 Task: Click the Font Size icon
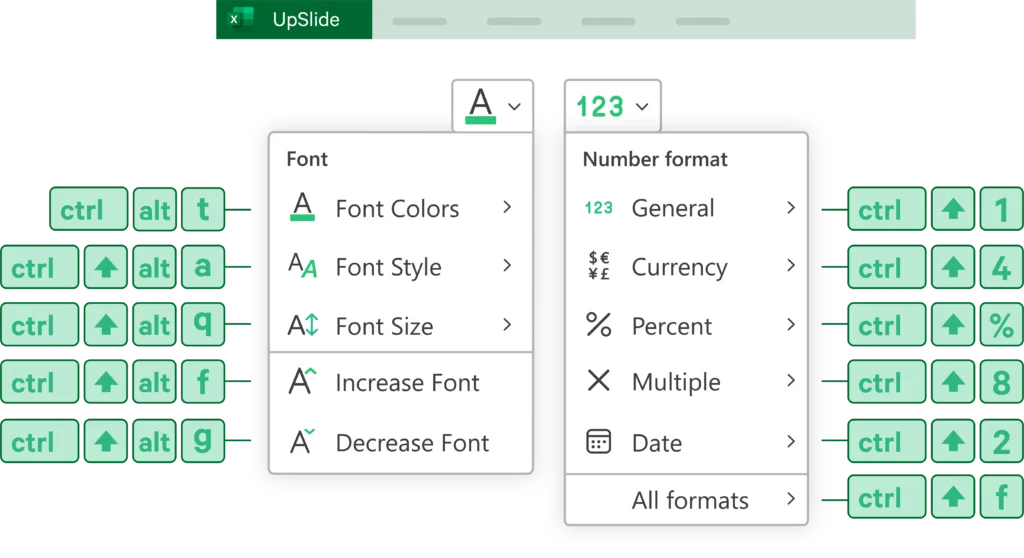tap(302, 325)
